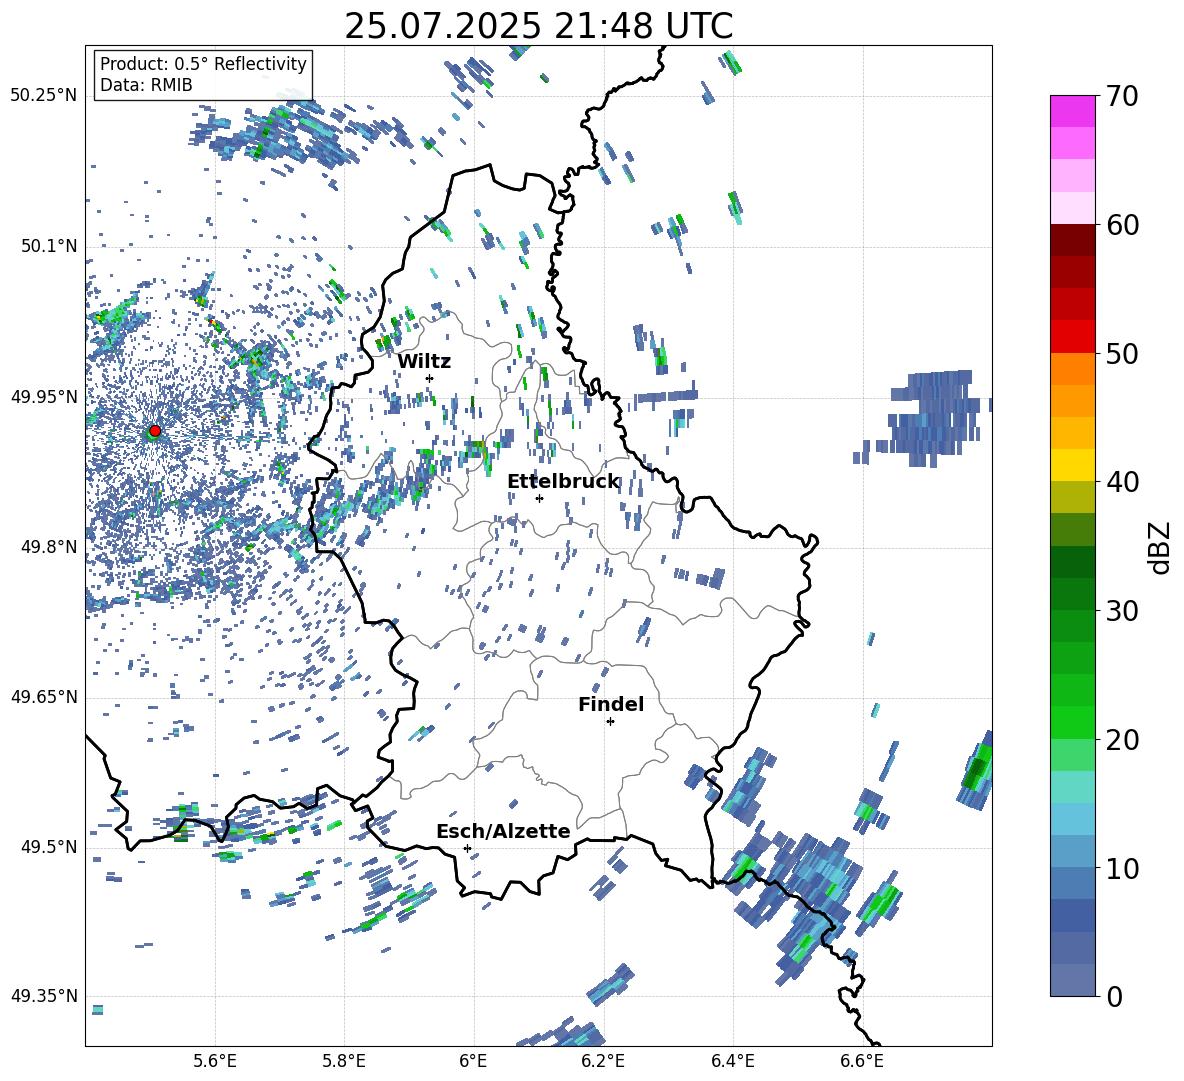1184x1081 pixels.
Task: Click the 5.8°E longitude label
Action: (344, 1061)
